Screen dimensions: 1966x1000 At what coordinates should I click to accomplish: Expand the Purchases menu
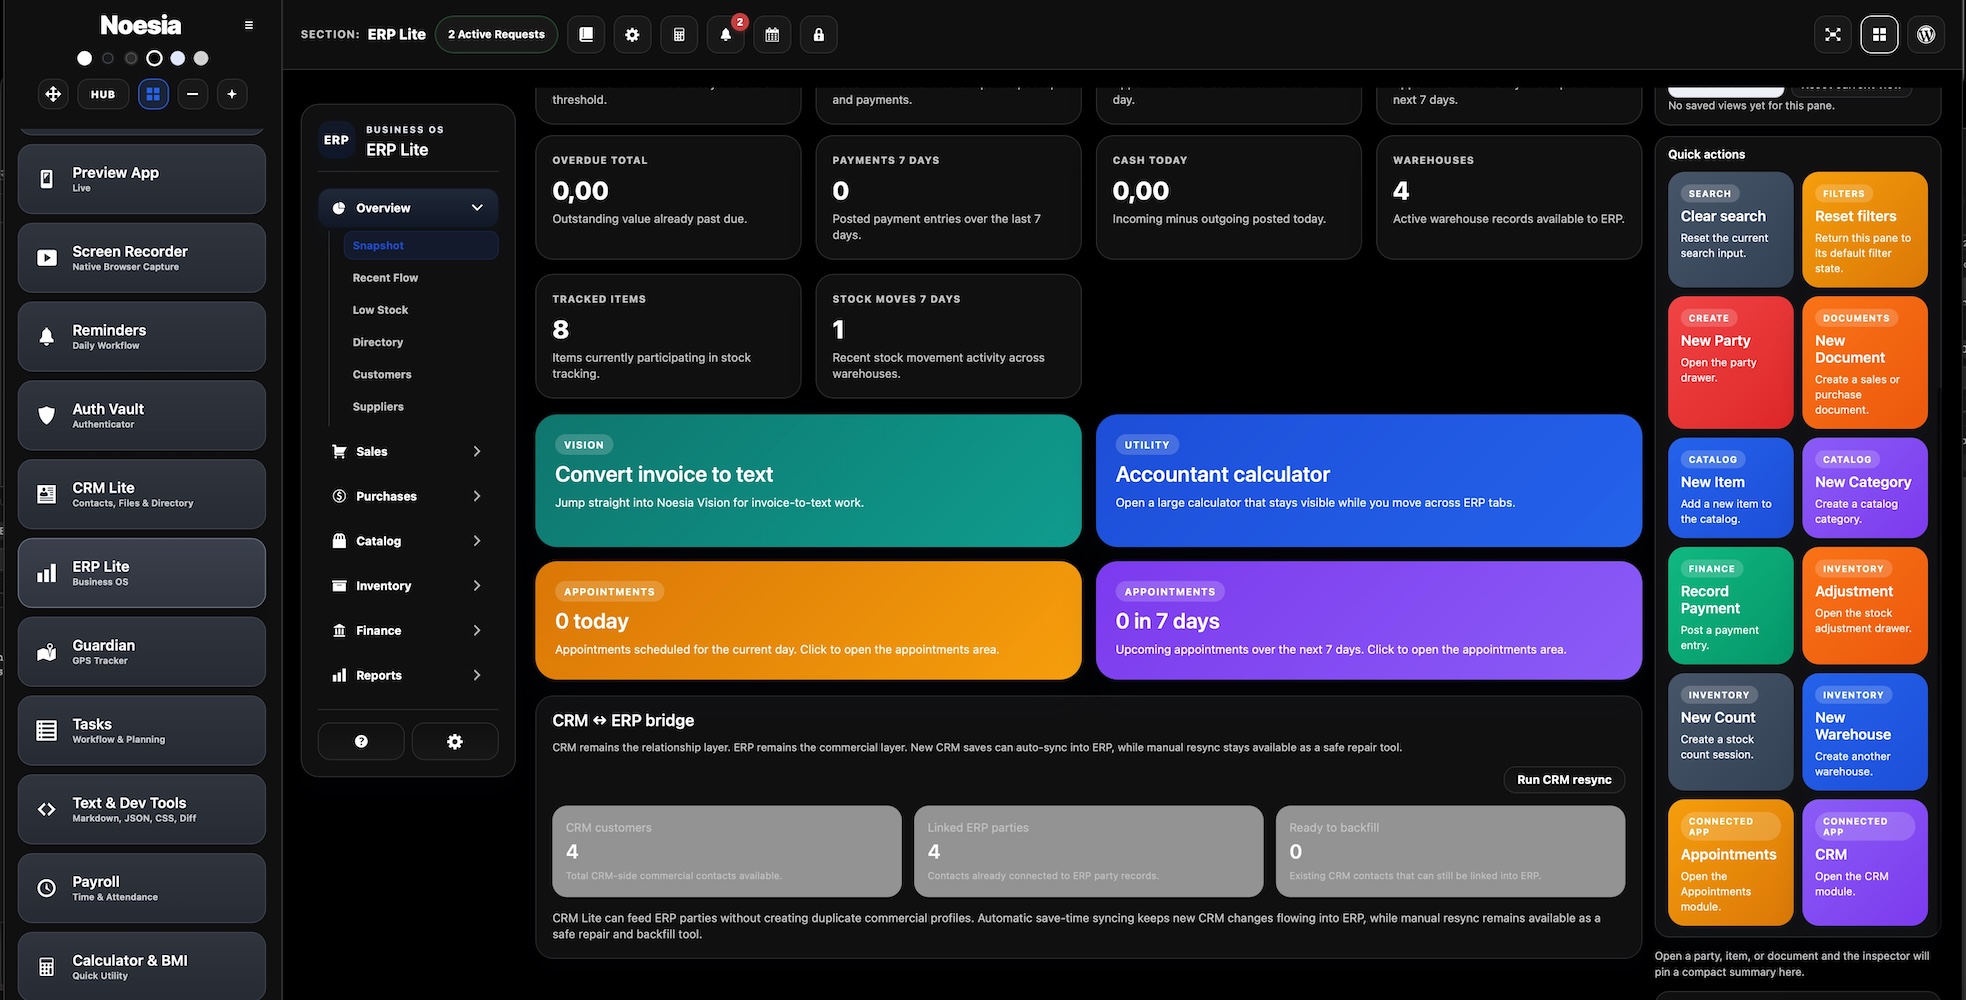[x=408, y=496]
